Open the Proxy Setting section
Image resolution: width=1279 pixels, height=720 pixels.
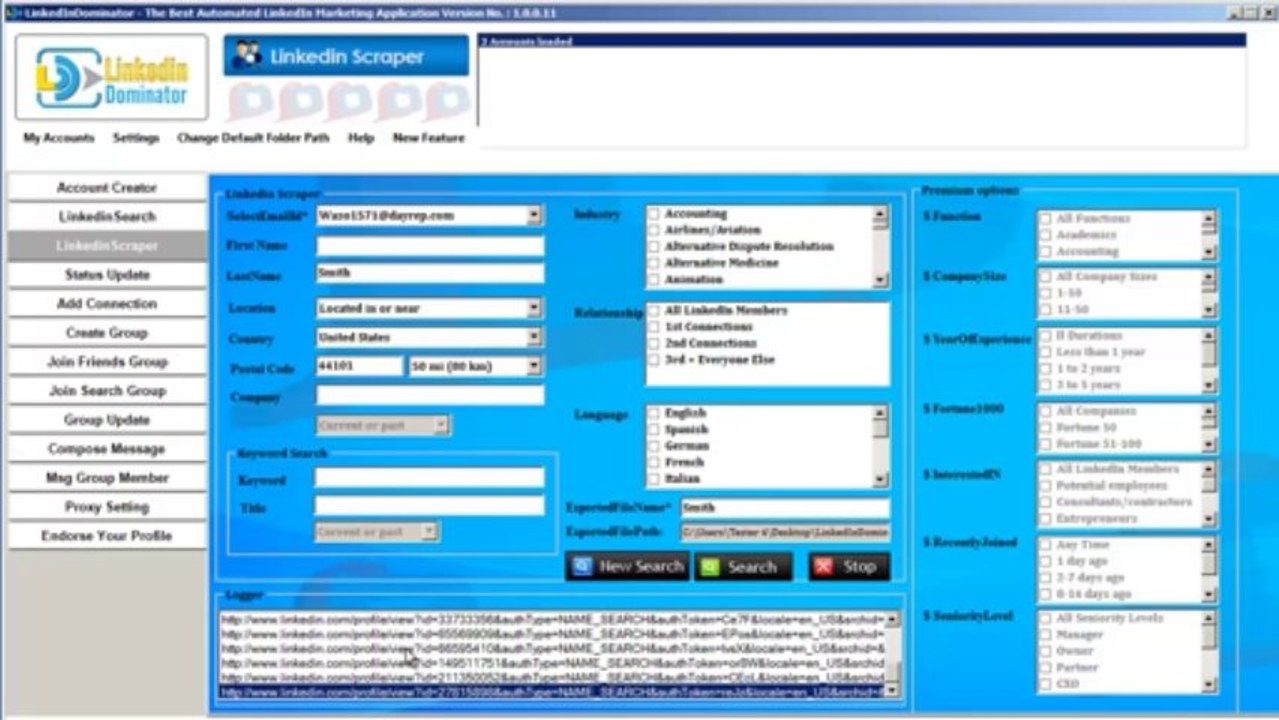(x=107, y=507)
